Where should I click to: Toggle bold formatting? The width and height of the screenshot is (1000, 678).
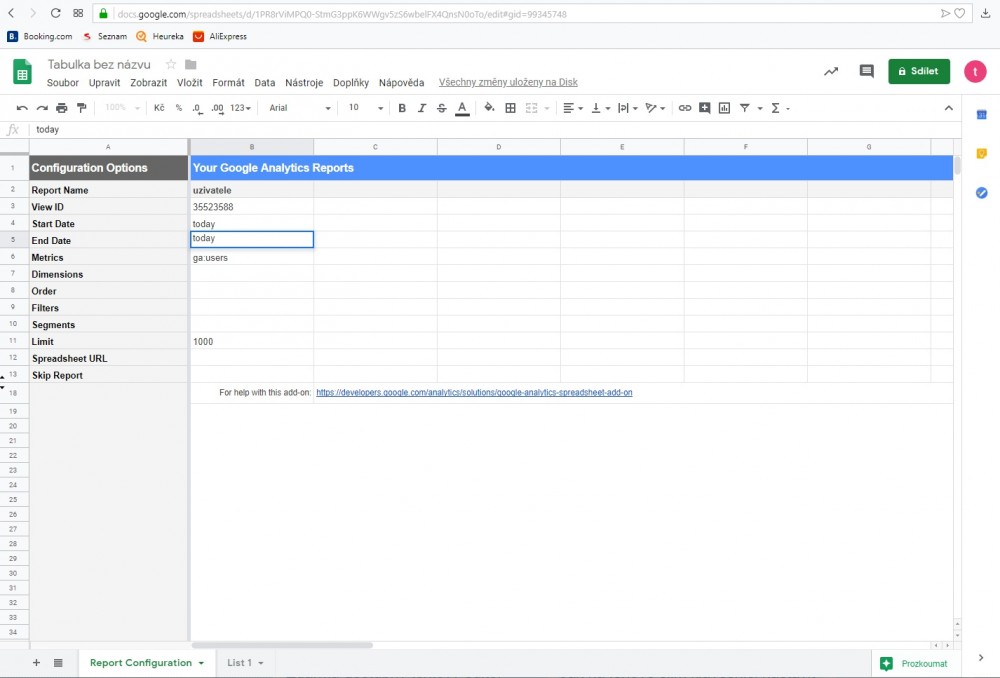[x=402, y=108]
